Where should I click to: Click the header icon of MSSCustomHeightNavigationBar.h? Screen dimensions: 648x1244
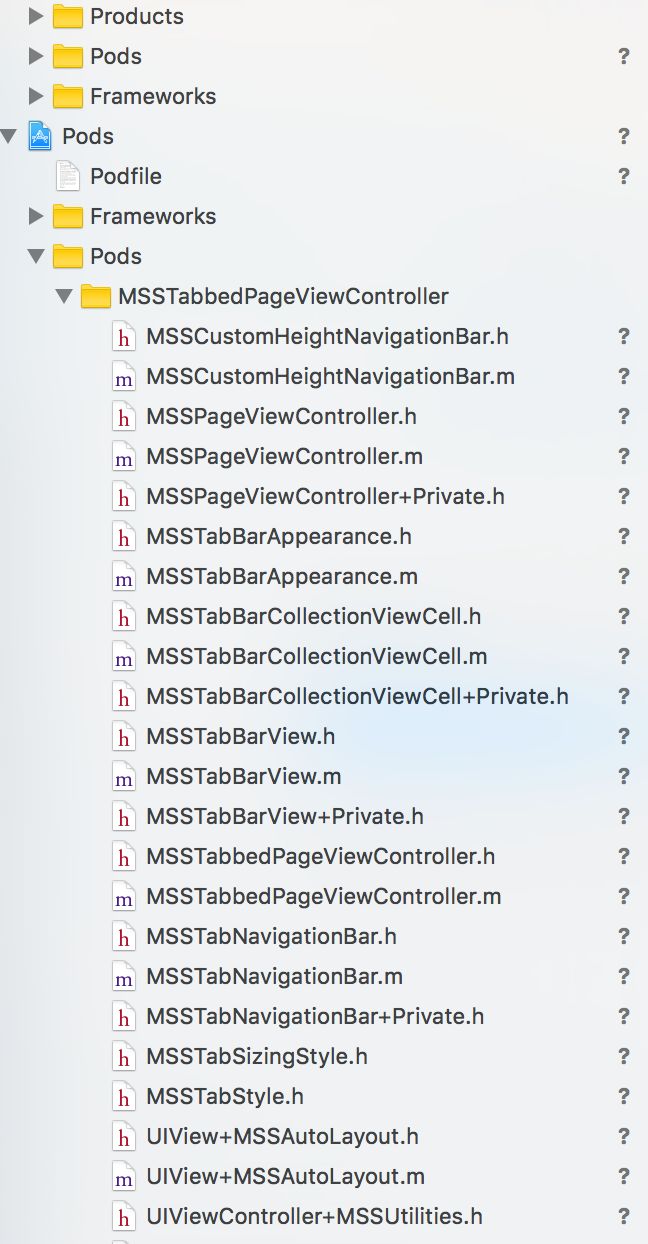[123, 336]
